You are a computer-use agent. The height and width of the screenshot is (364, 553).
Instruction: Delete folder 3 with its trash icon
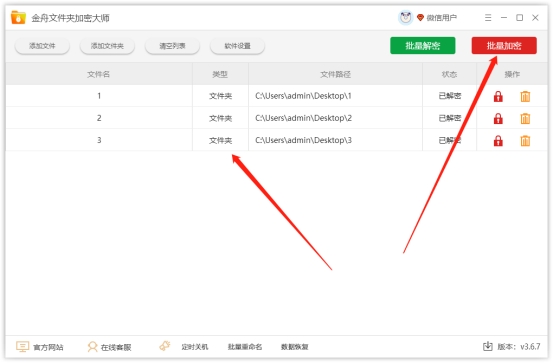525,141
